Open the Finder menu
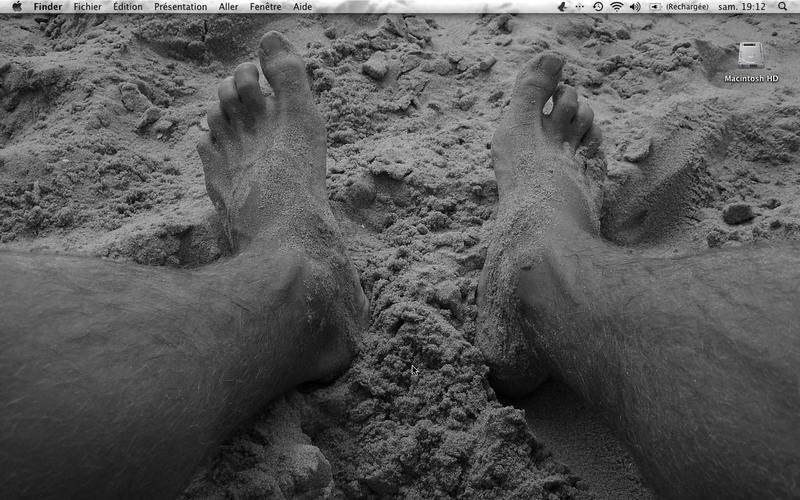The image size is (800, 500). [x=47, y=7]
